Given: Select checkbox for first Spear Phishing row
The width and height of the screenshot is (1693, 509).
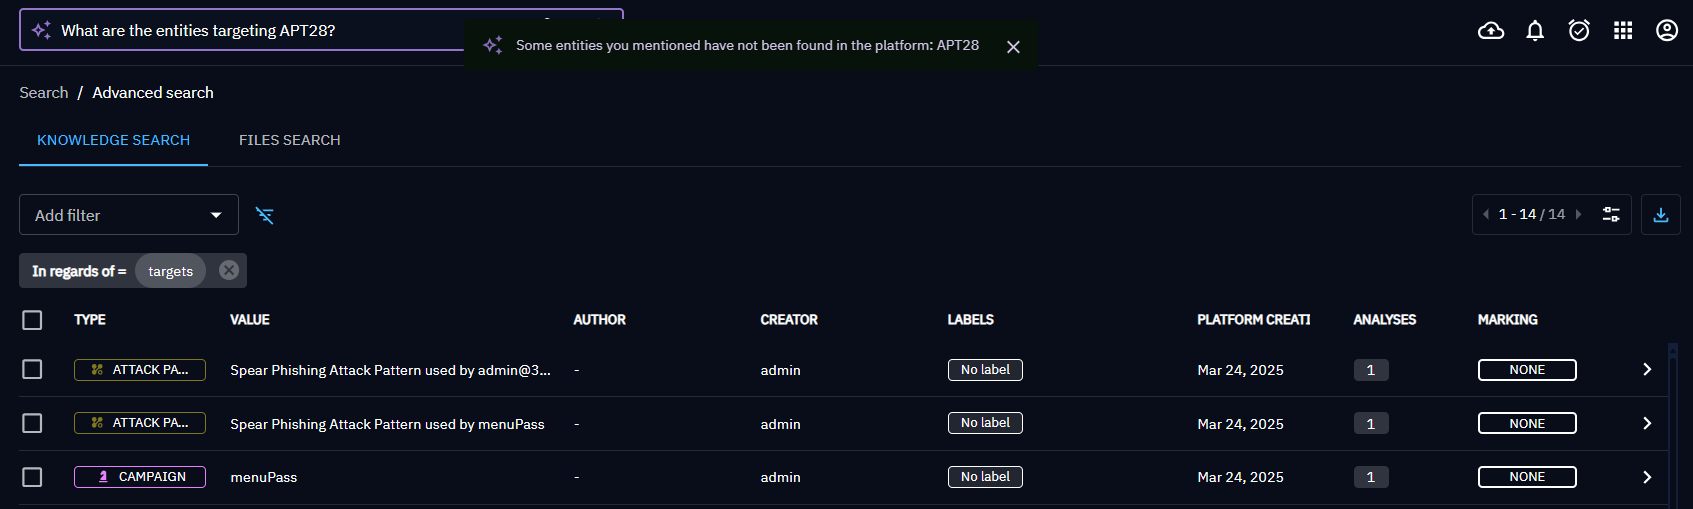Looking at the screenshot, I should pos(32,370).
